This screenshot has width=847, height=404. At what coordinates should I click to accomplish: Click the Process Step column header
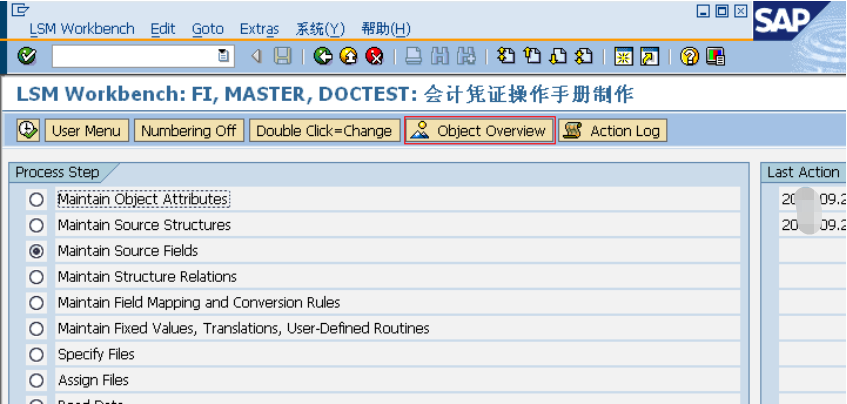coord(57,172)
